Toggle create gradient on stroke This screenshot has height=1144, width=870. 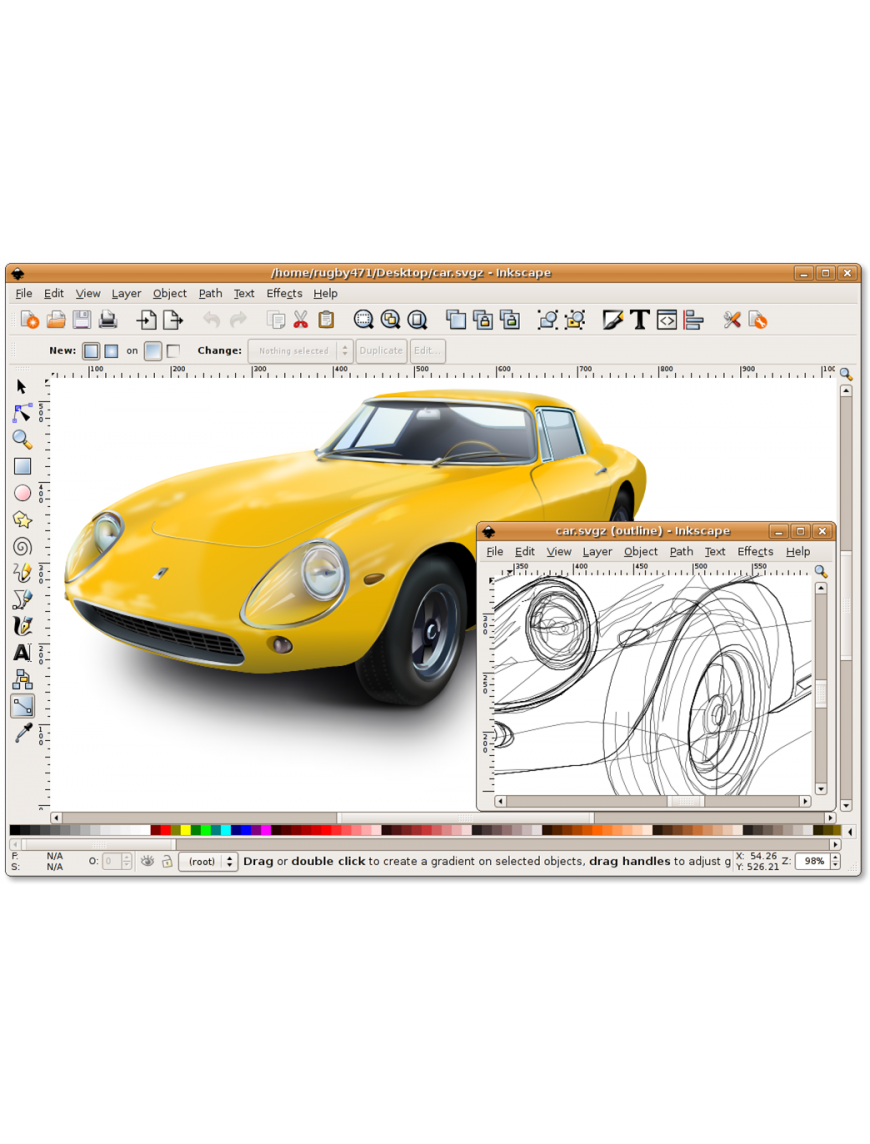[173, 351]
